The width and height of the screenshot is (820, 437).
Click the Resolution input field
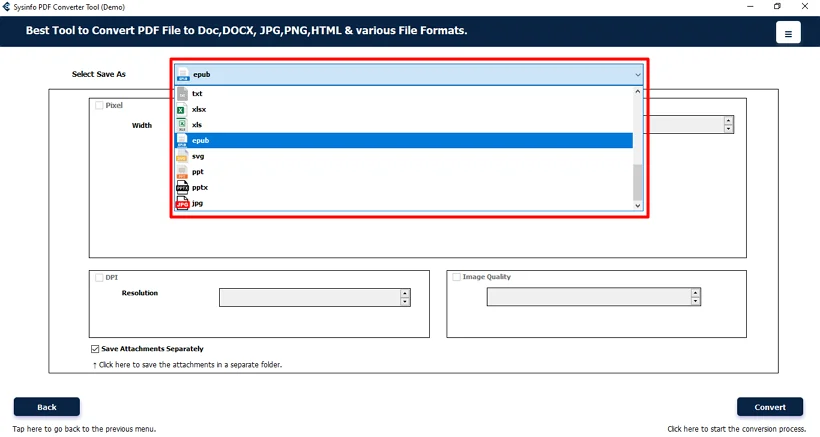click(310, 297)
